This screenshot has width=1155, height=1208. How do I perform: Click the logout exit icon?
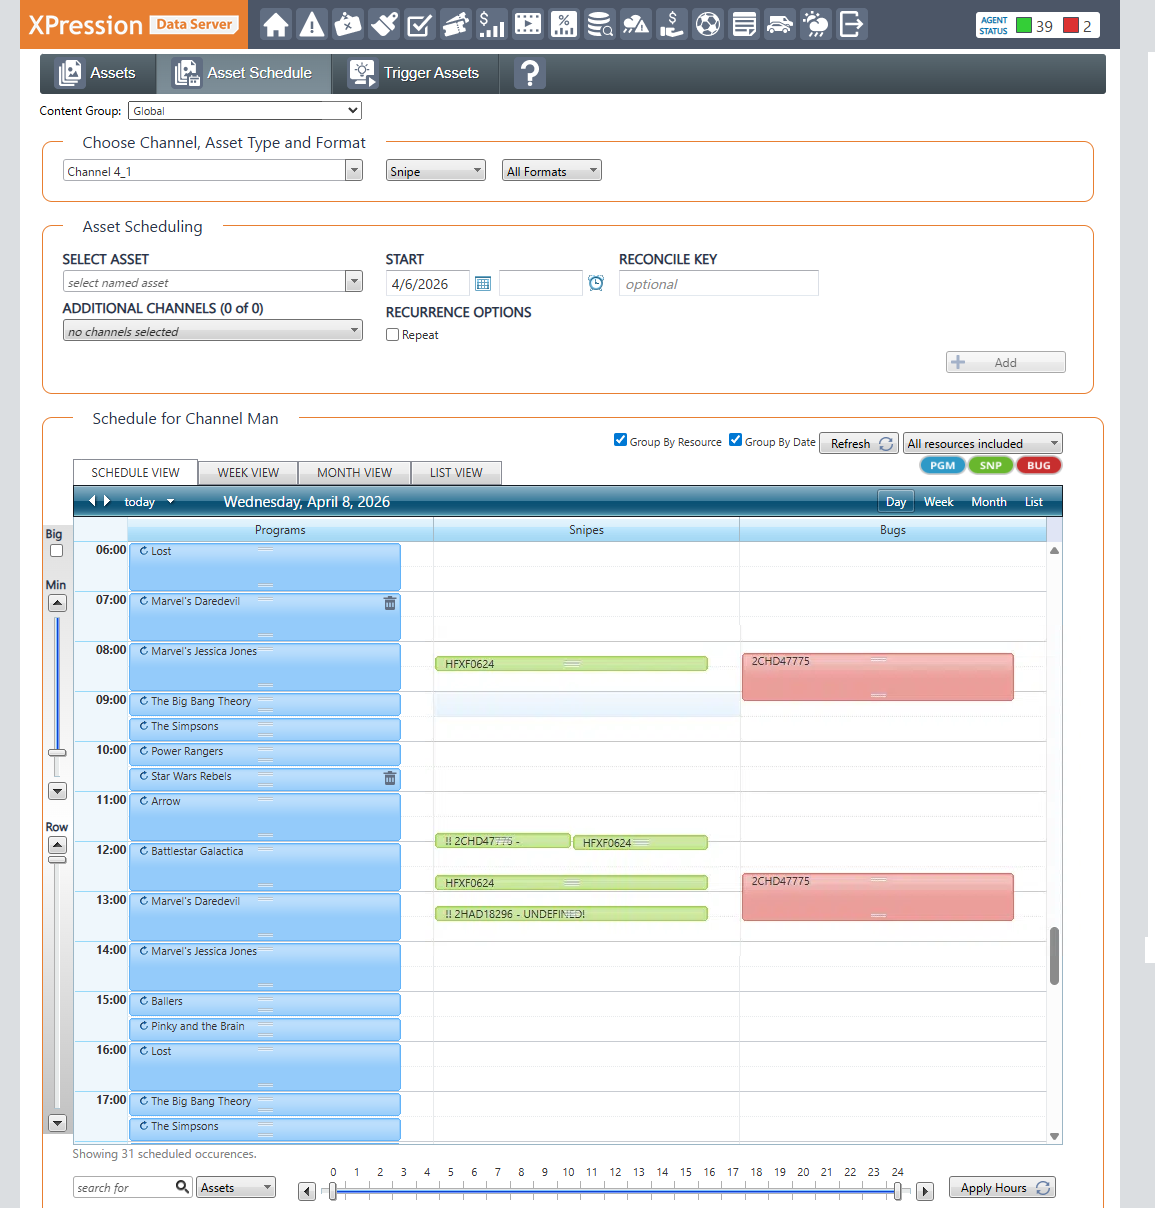pyautogui.click(x=851, y=24)
